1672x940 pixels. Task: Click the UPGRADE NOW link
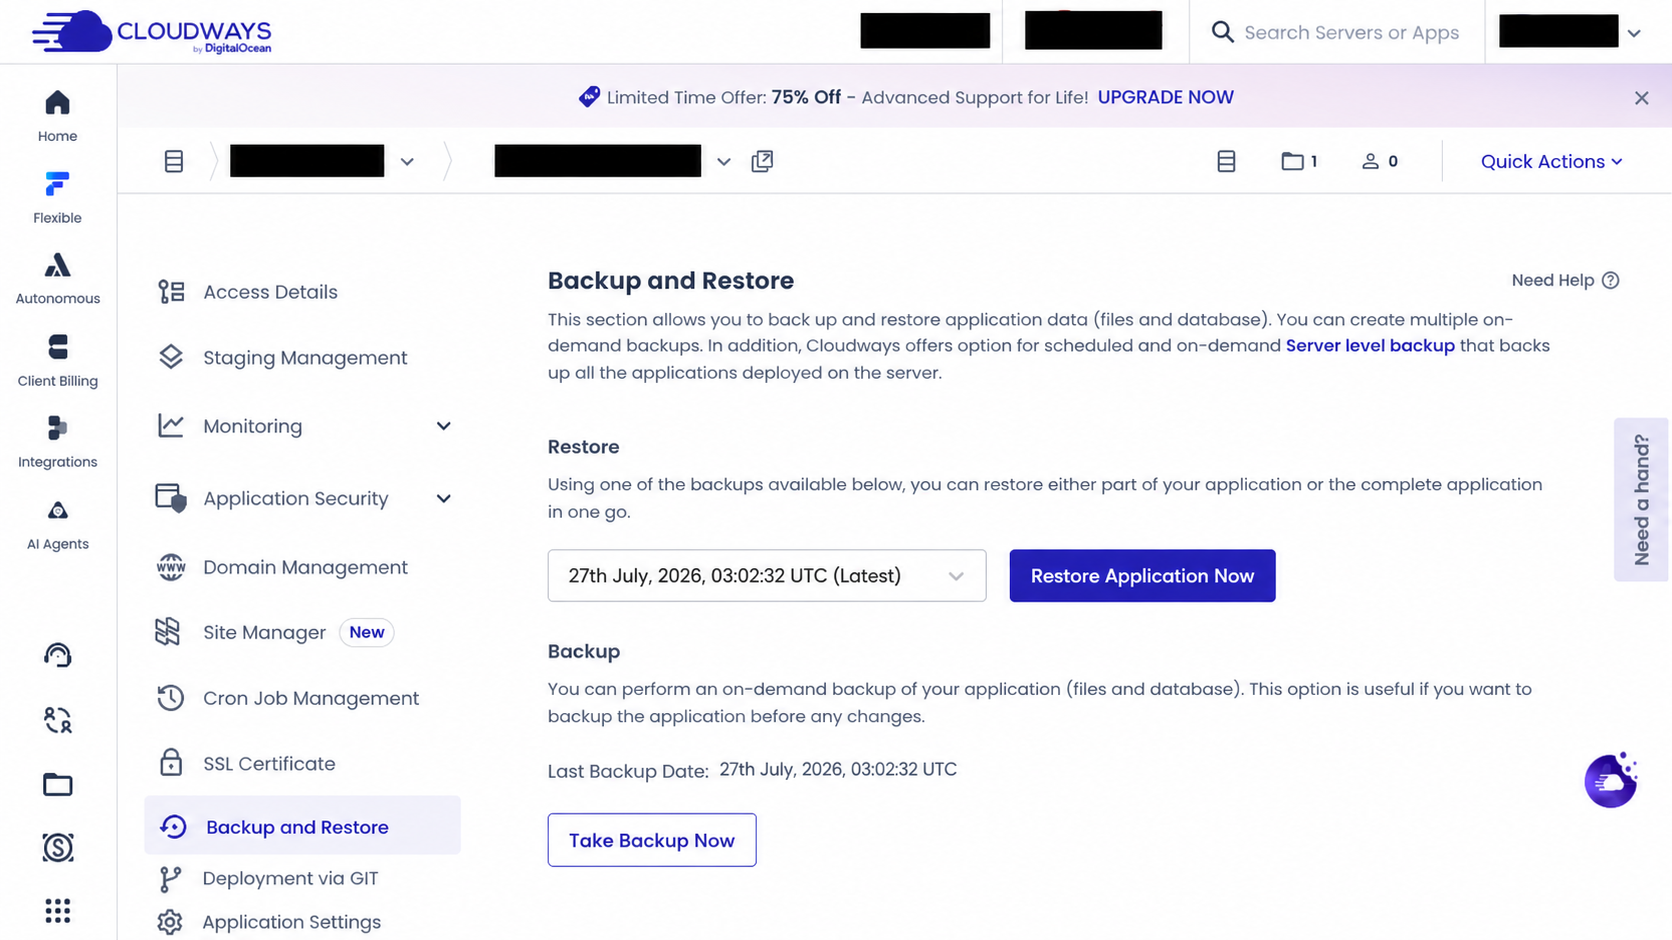[x=1165, y=97]
